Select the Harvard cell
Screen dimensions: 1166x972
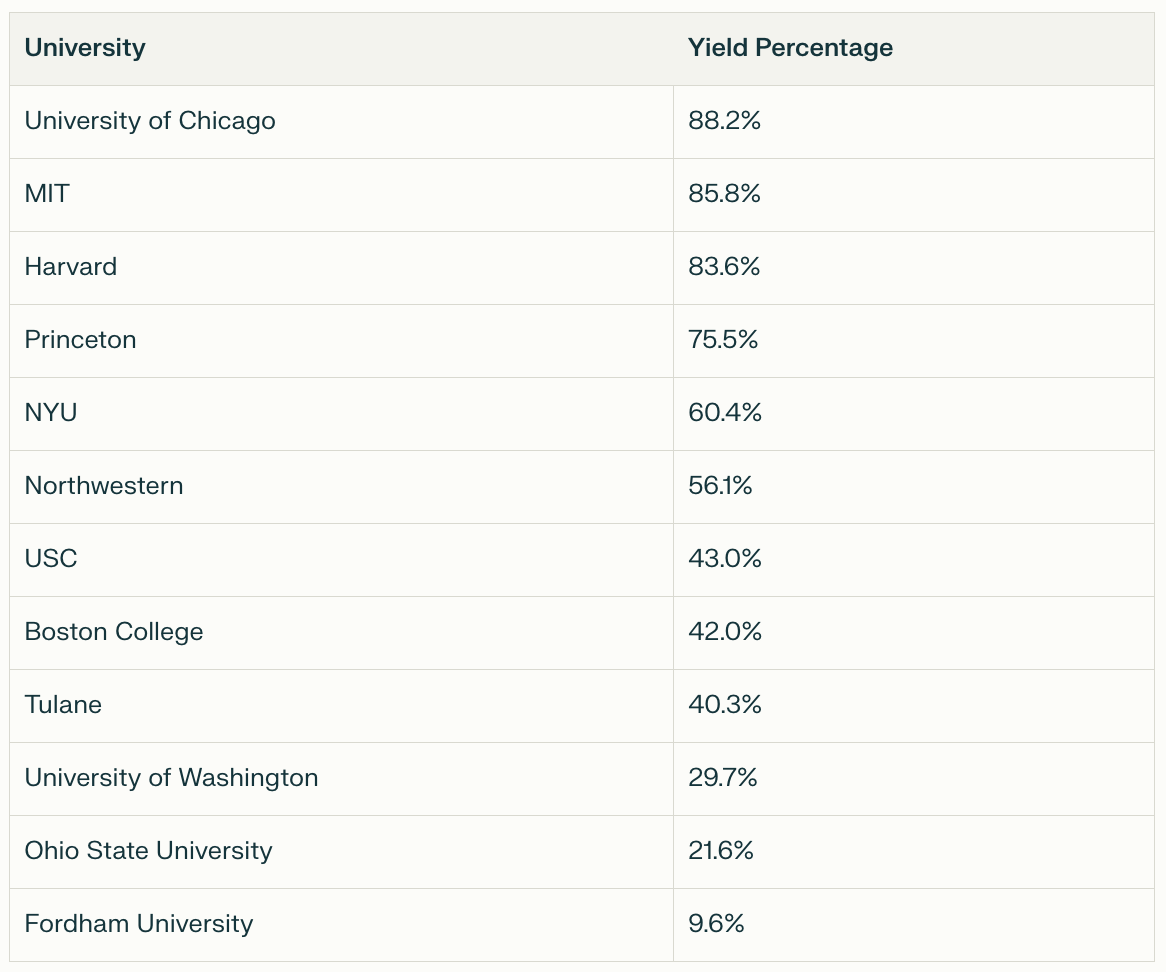(71, 267)
